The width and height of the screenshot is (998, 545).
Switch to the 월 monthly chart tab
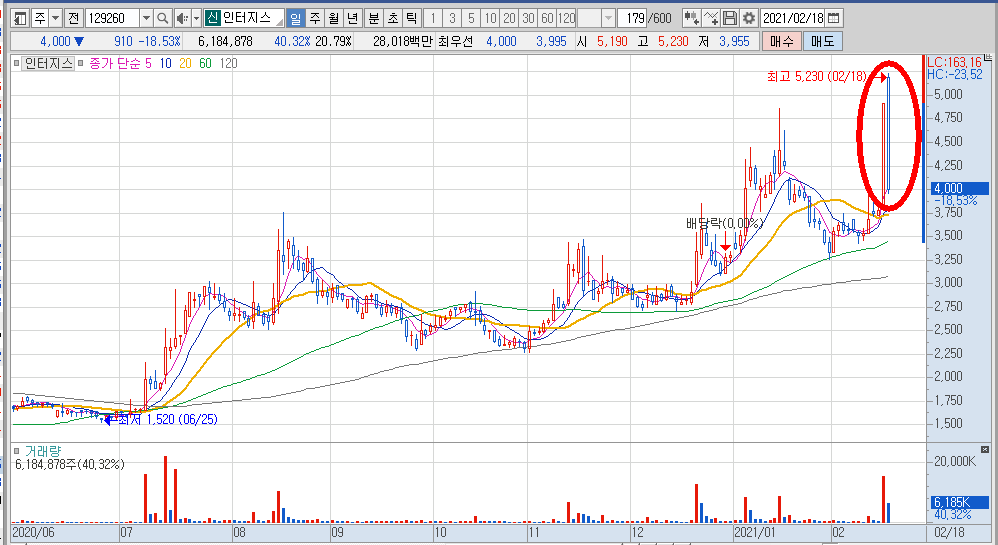(x=333, y=18)
